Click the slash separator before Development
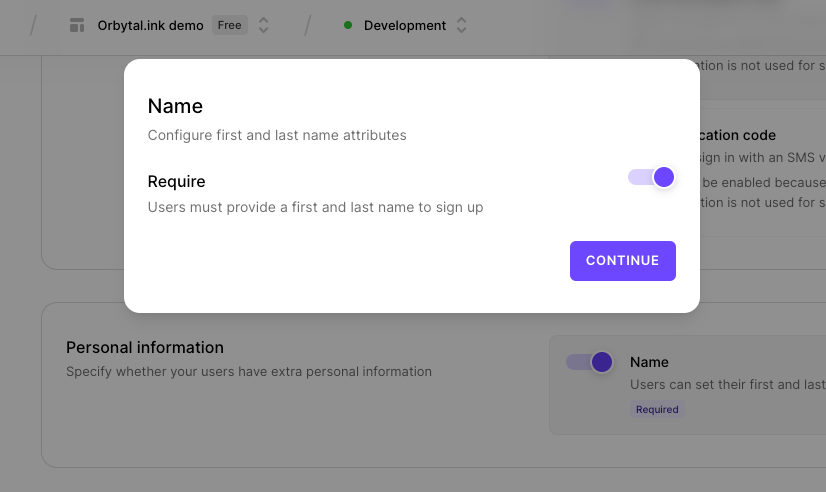Image resolution: width=826 pixels, height=492 pixels. pyautogui.click(x=308, y=26)
